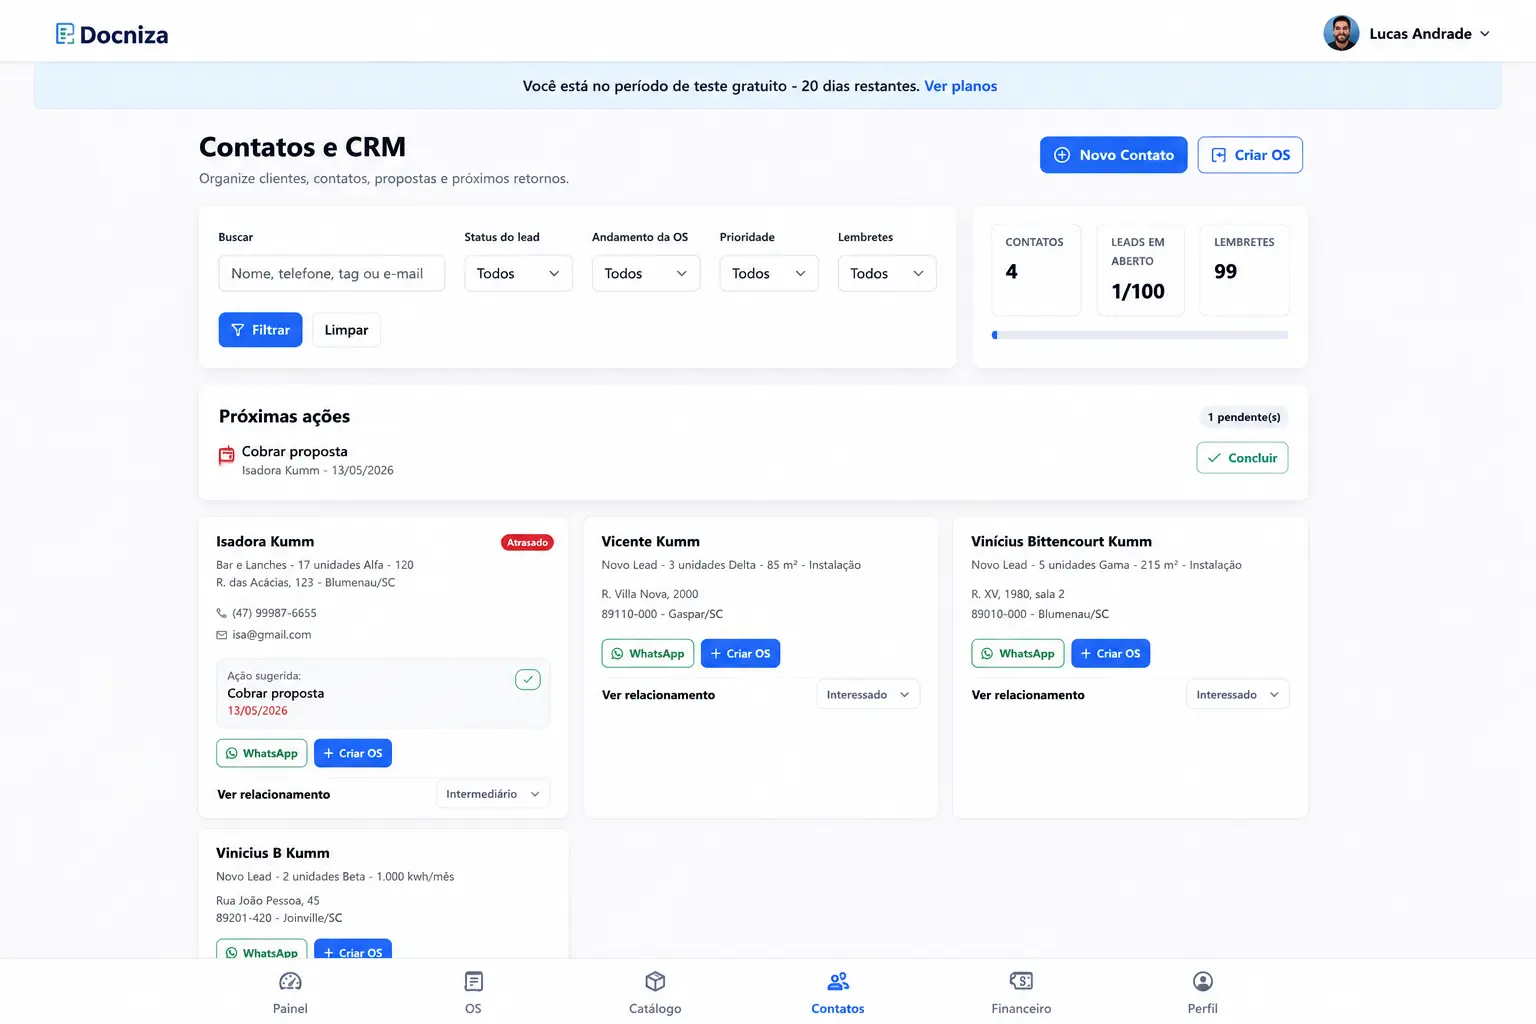
Task: Follow the Ver planos link
Action: click(x=961, y=86)
